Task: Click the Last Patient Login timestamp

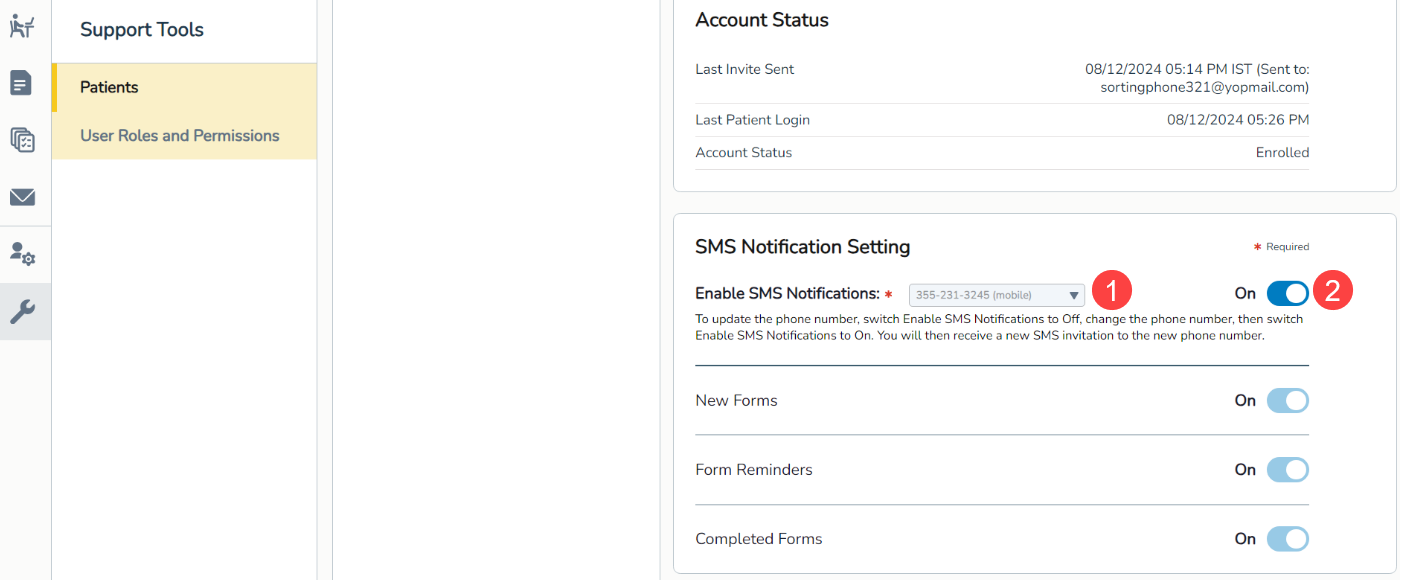Action: pyautogui.click(x=1237, y=120)
